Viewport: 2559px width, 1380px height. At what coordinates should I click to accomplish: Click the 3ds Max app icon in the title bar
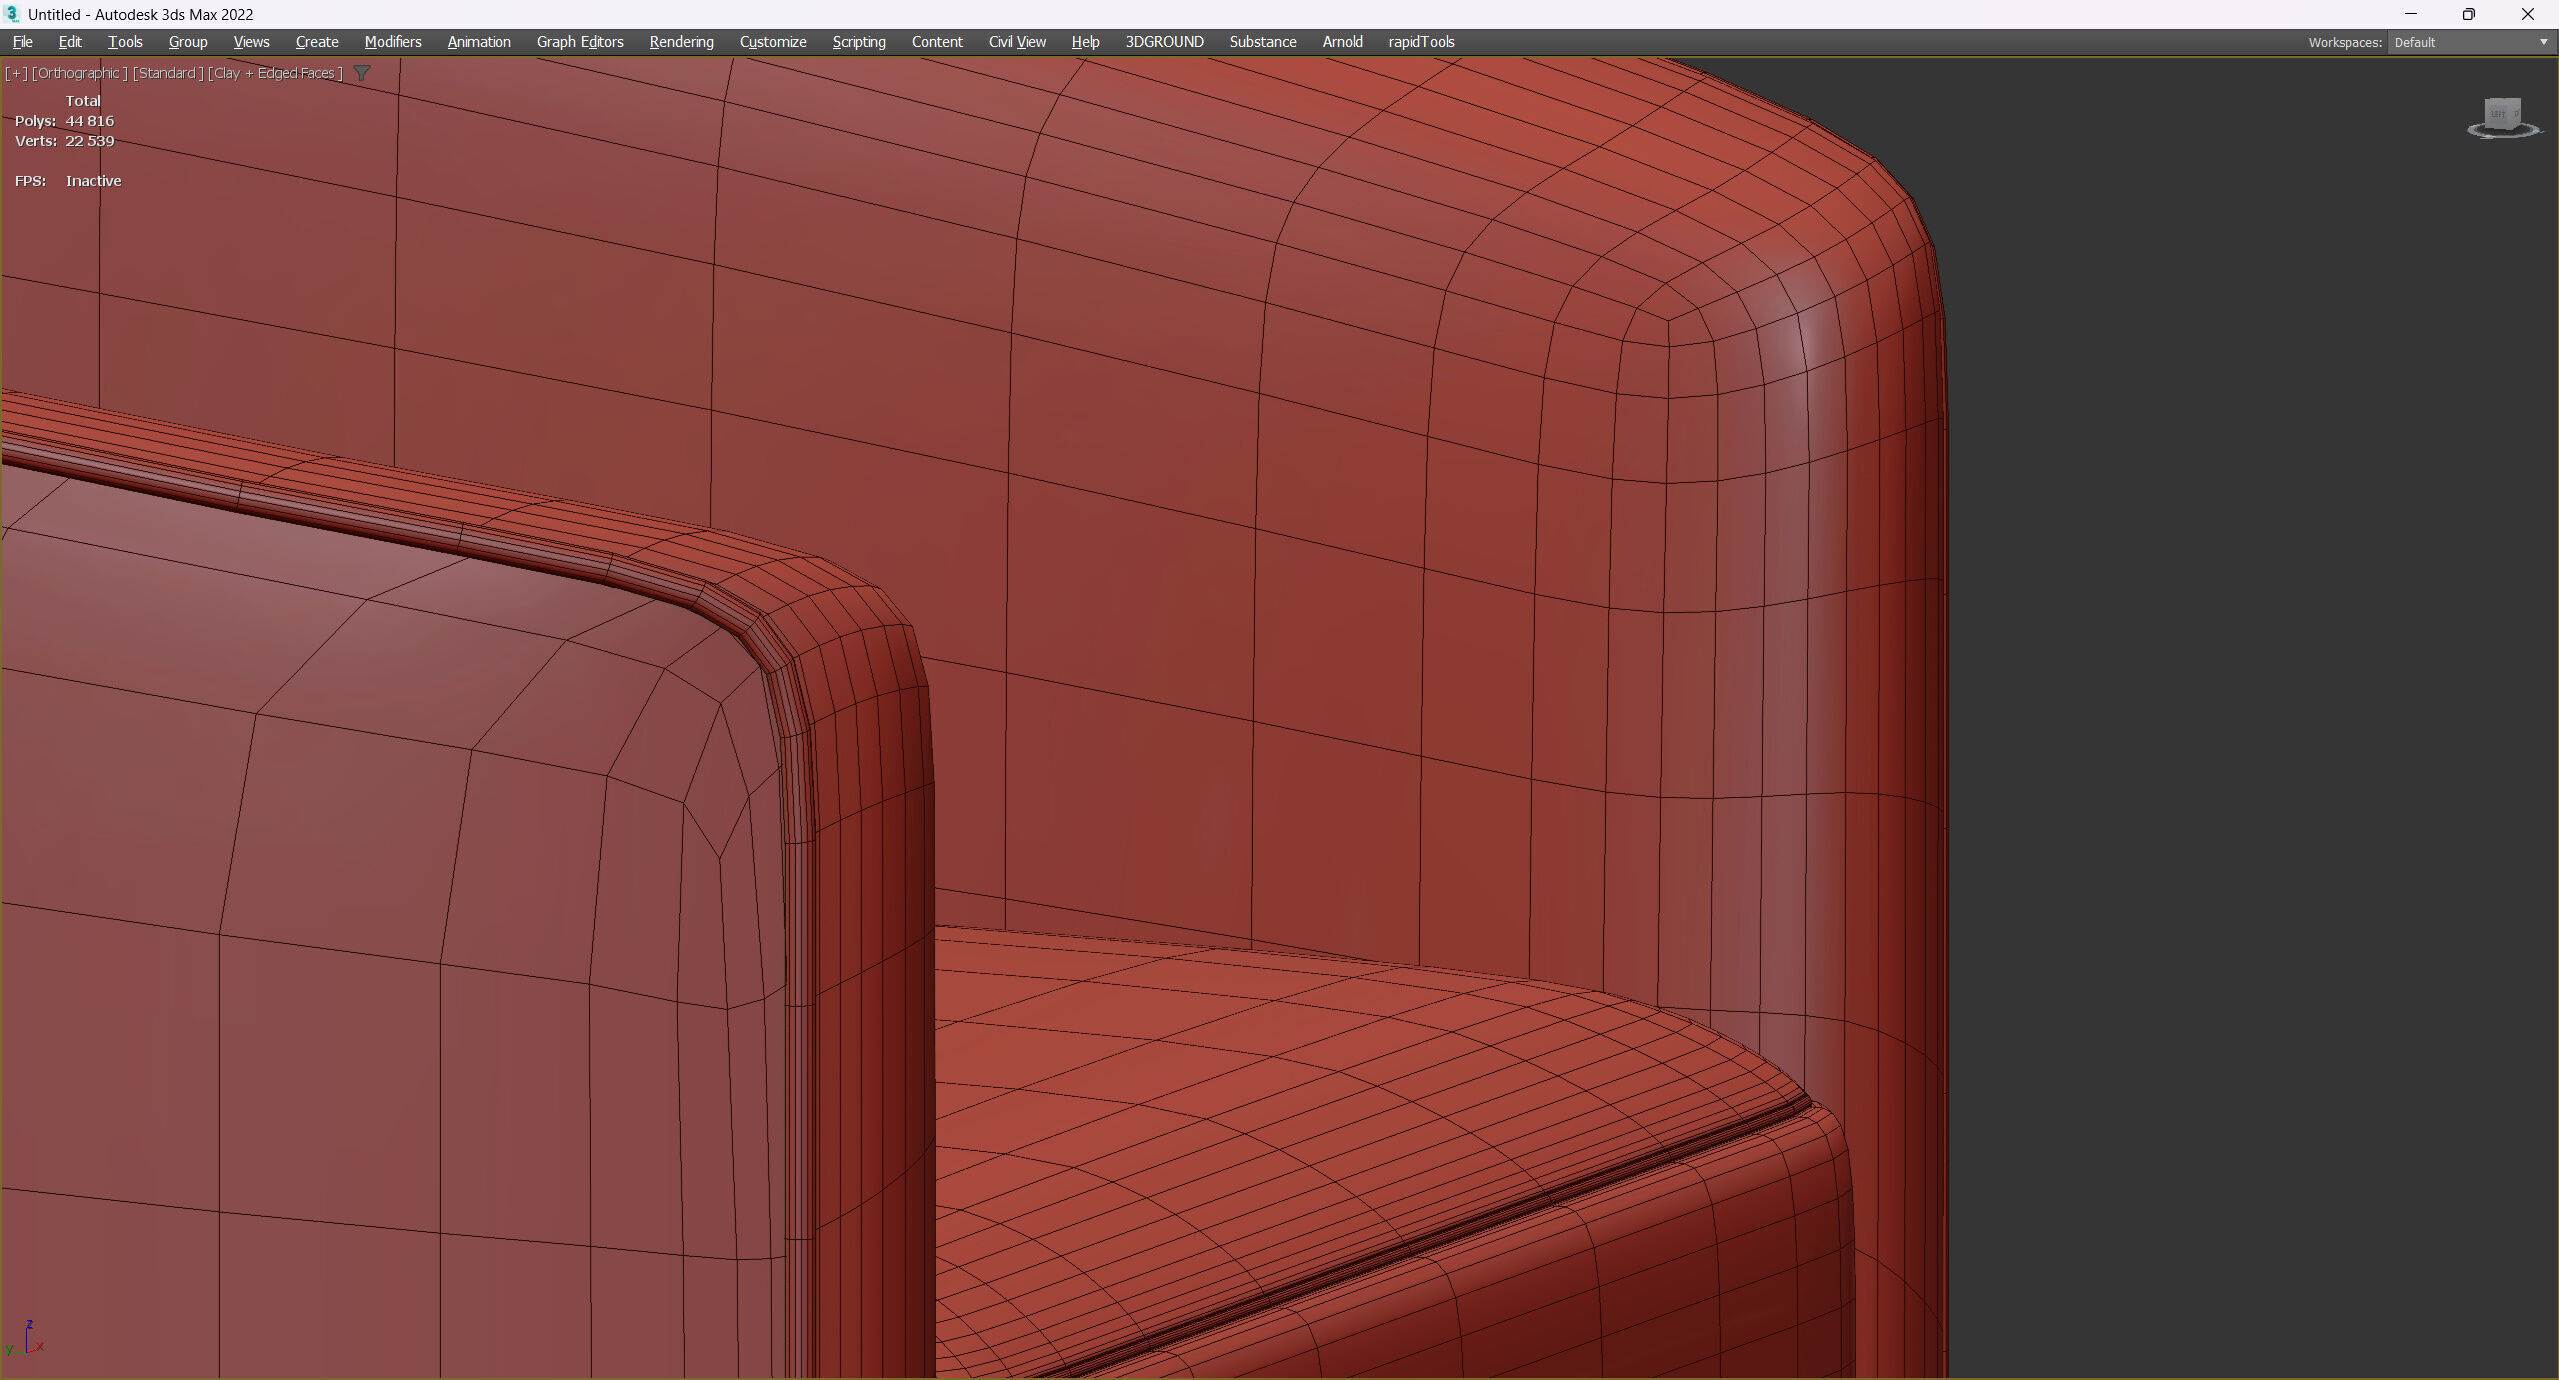[12, 14]
